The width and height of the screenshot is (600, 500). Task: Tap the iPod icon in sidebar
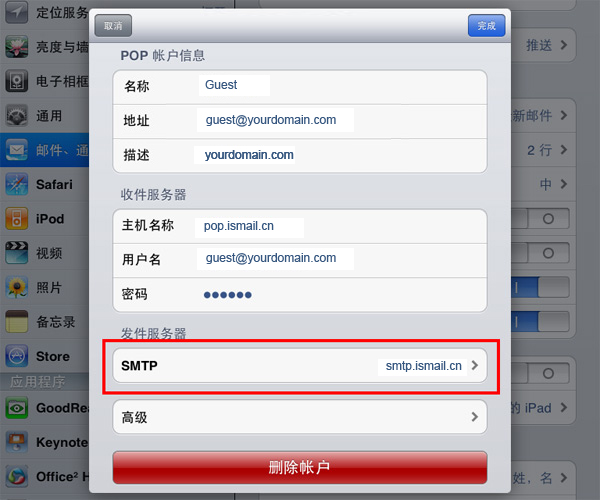tap(16, 218)
